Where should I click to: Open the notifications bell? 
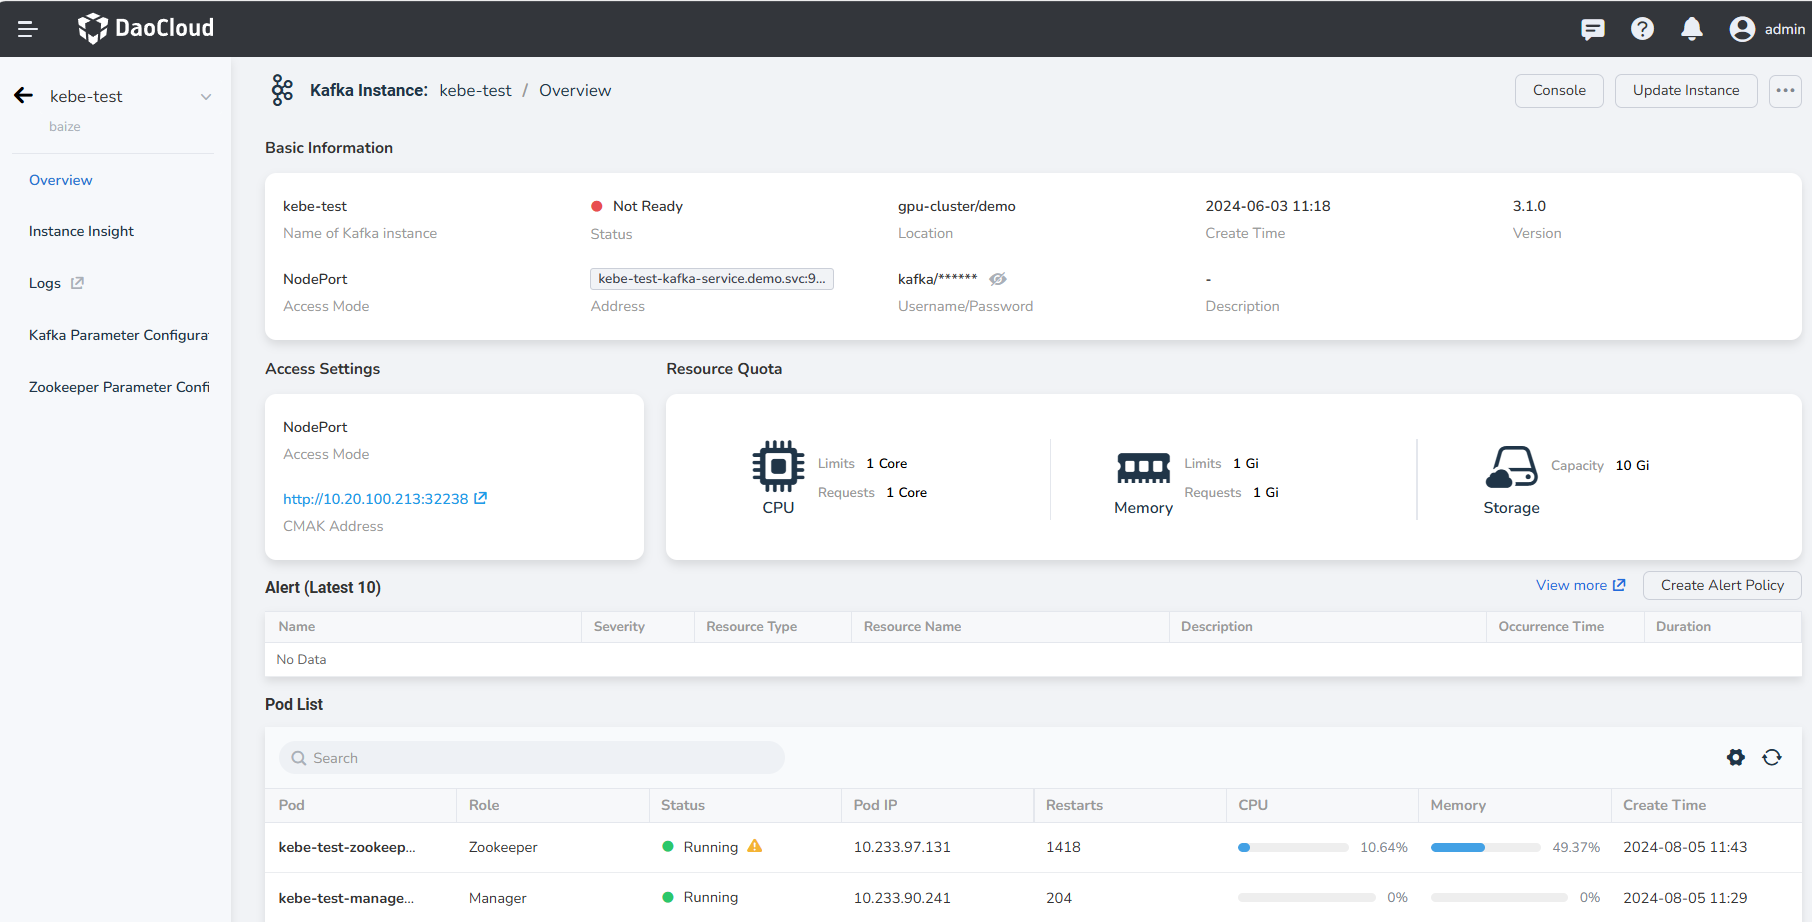[x=1691, y=29]
